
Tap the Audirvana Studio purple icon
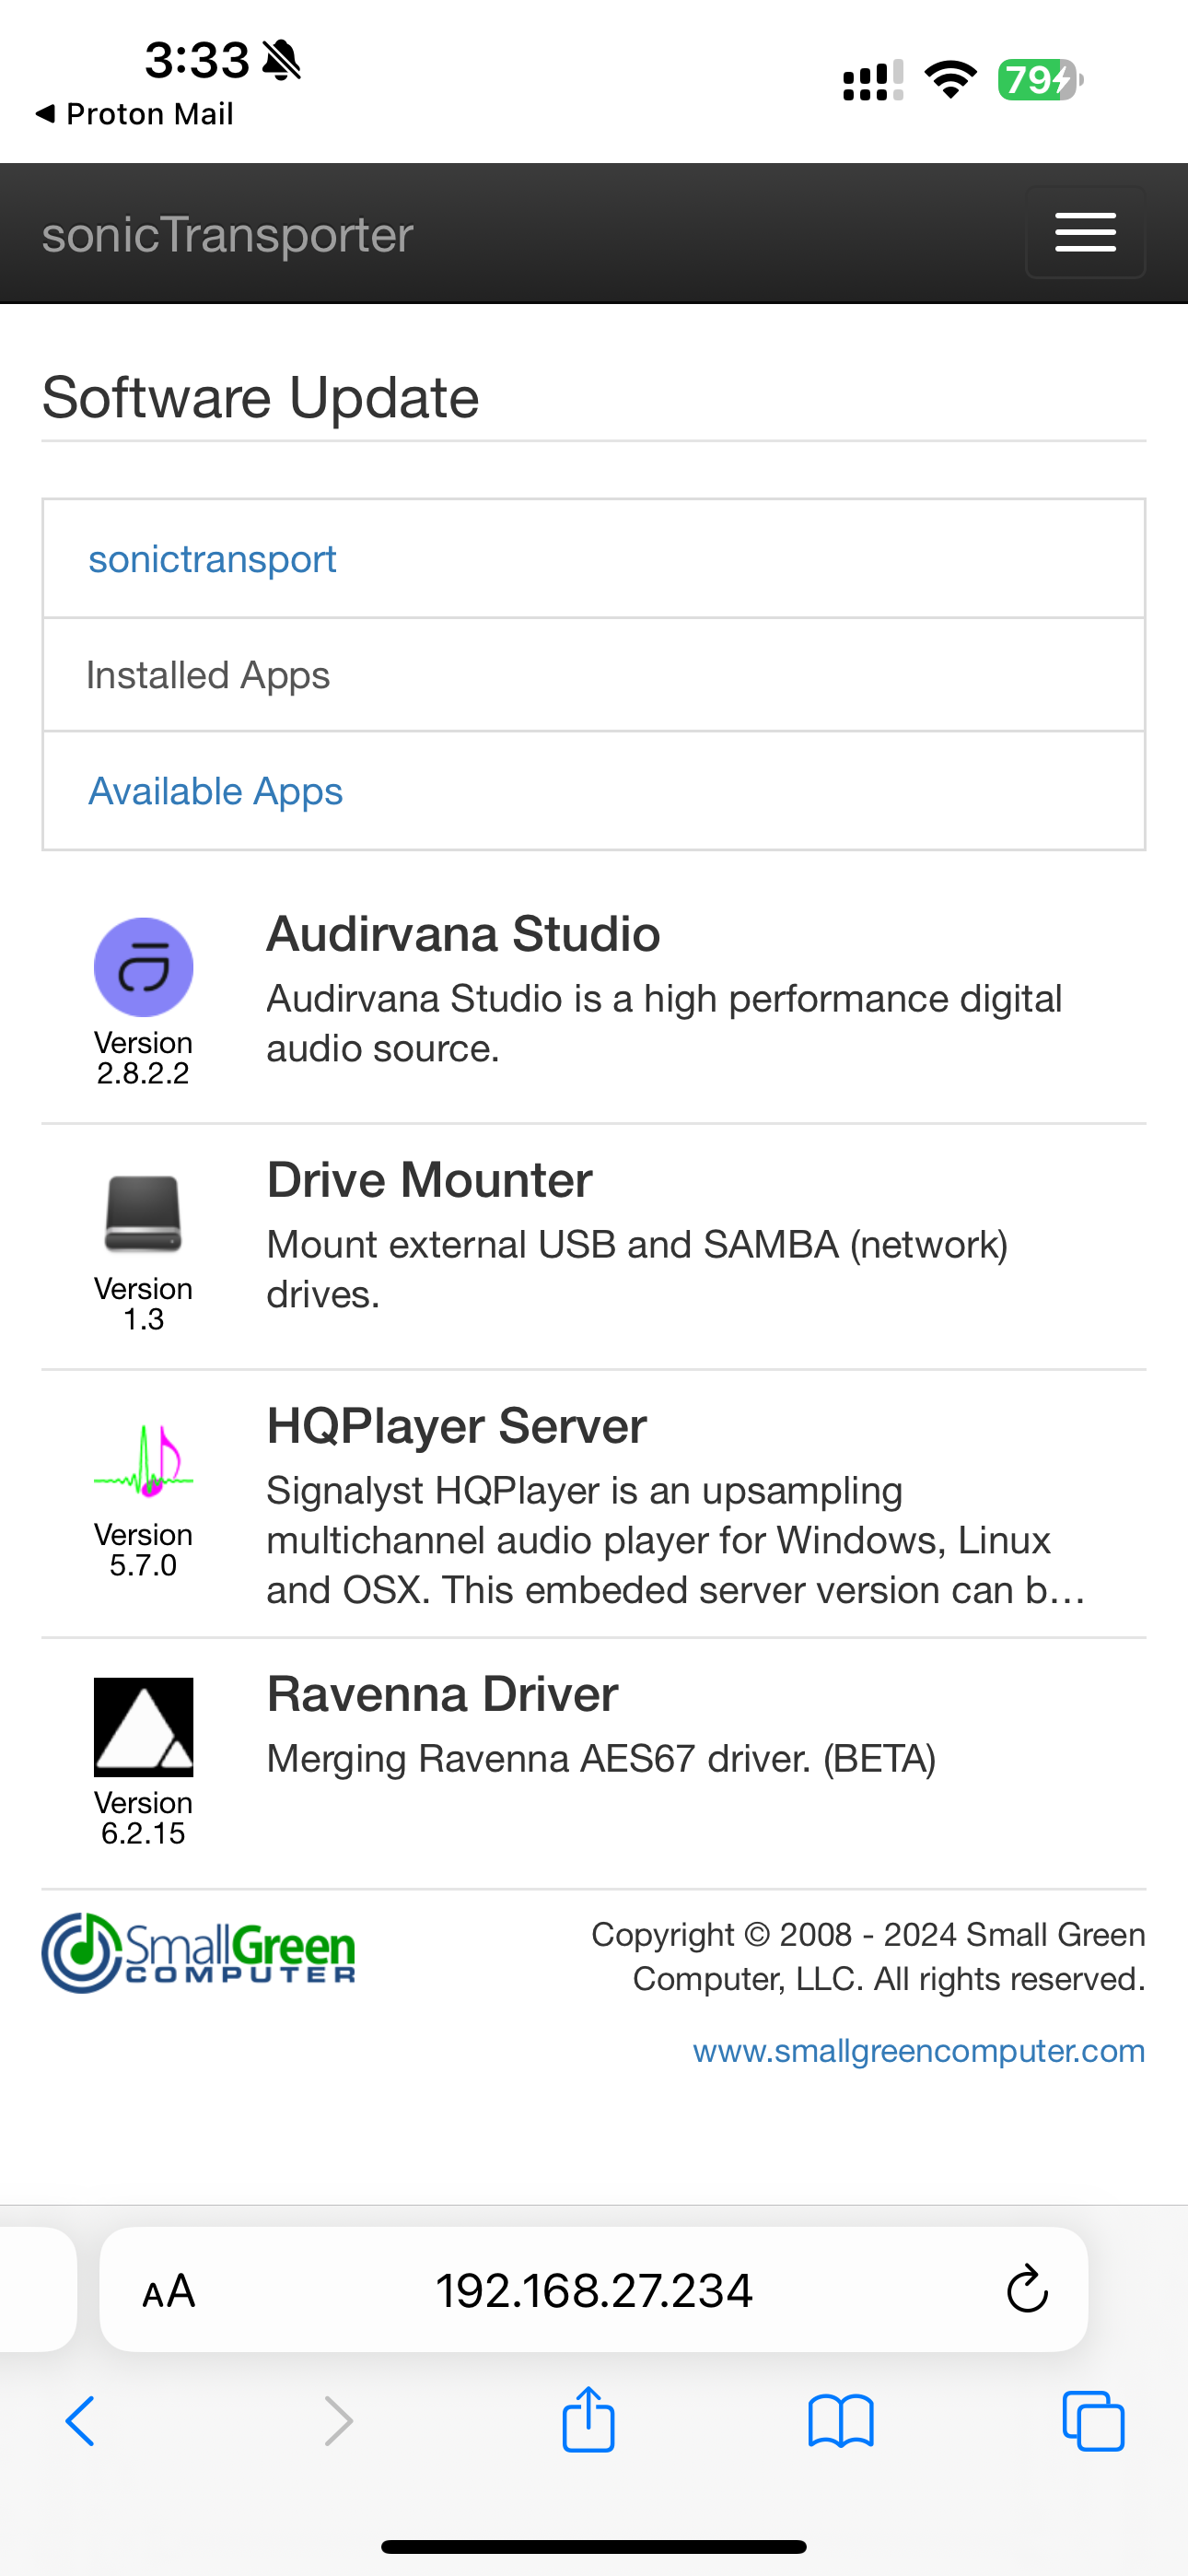[143, 967]
